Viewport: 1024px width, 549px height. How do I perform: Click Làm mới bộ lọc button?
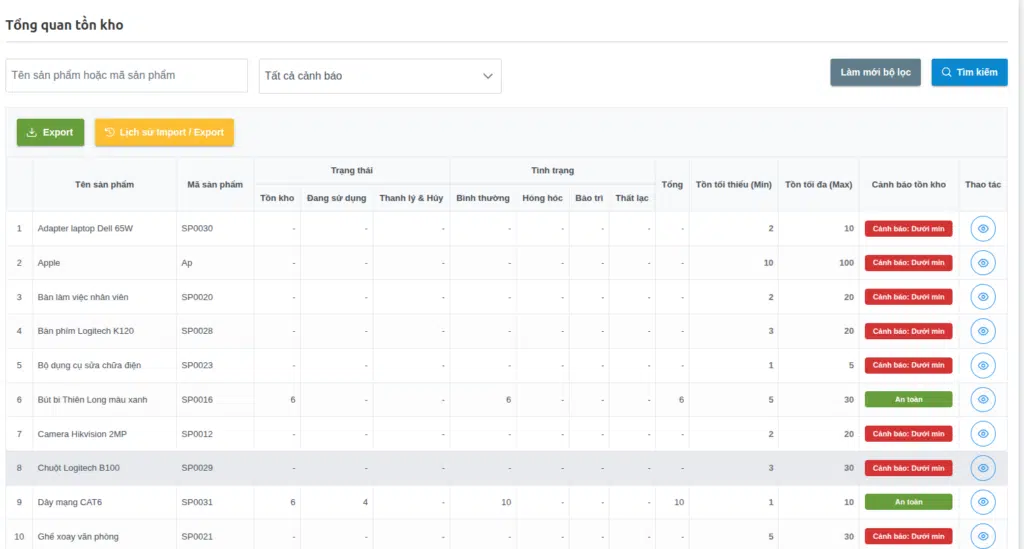(x=875, y=72)
